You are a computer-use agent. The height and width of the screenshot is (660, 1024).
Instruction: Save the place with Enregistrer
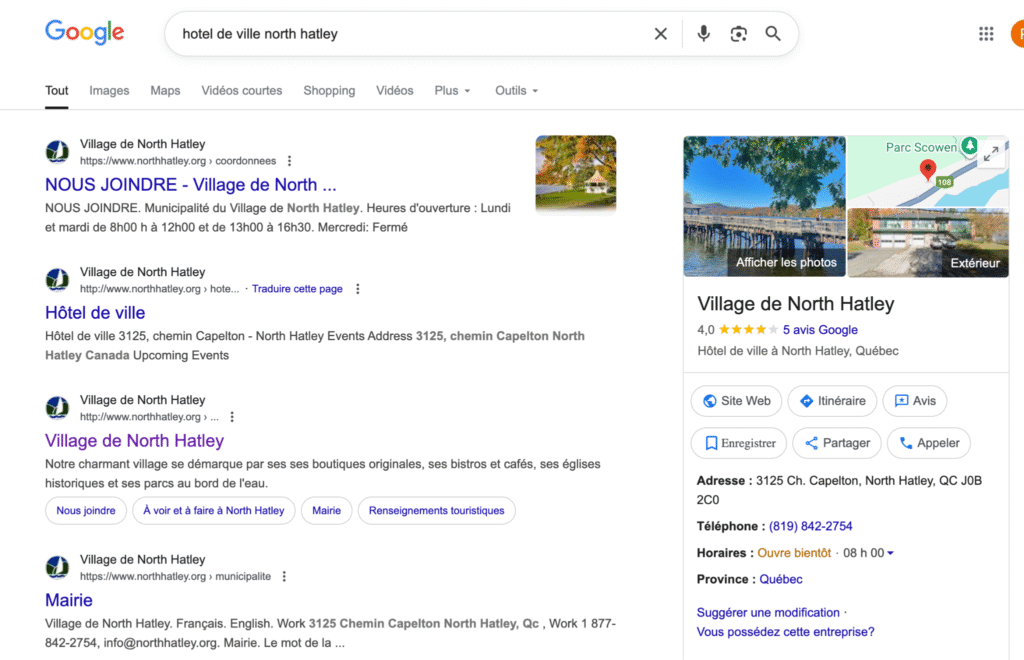tap(738, 443)
